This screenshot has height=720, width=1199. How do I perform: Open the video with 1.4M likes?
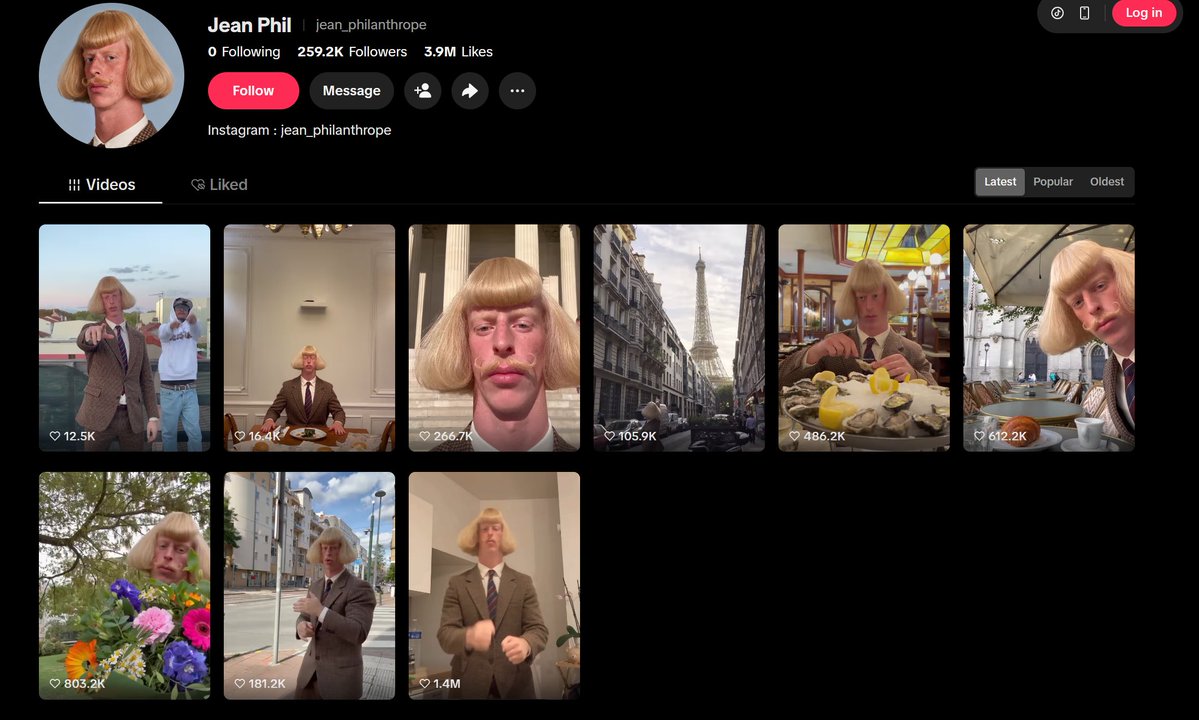pyautogui.click(x=494, y=585)
